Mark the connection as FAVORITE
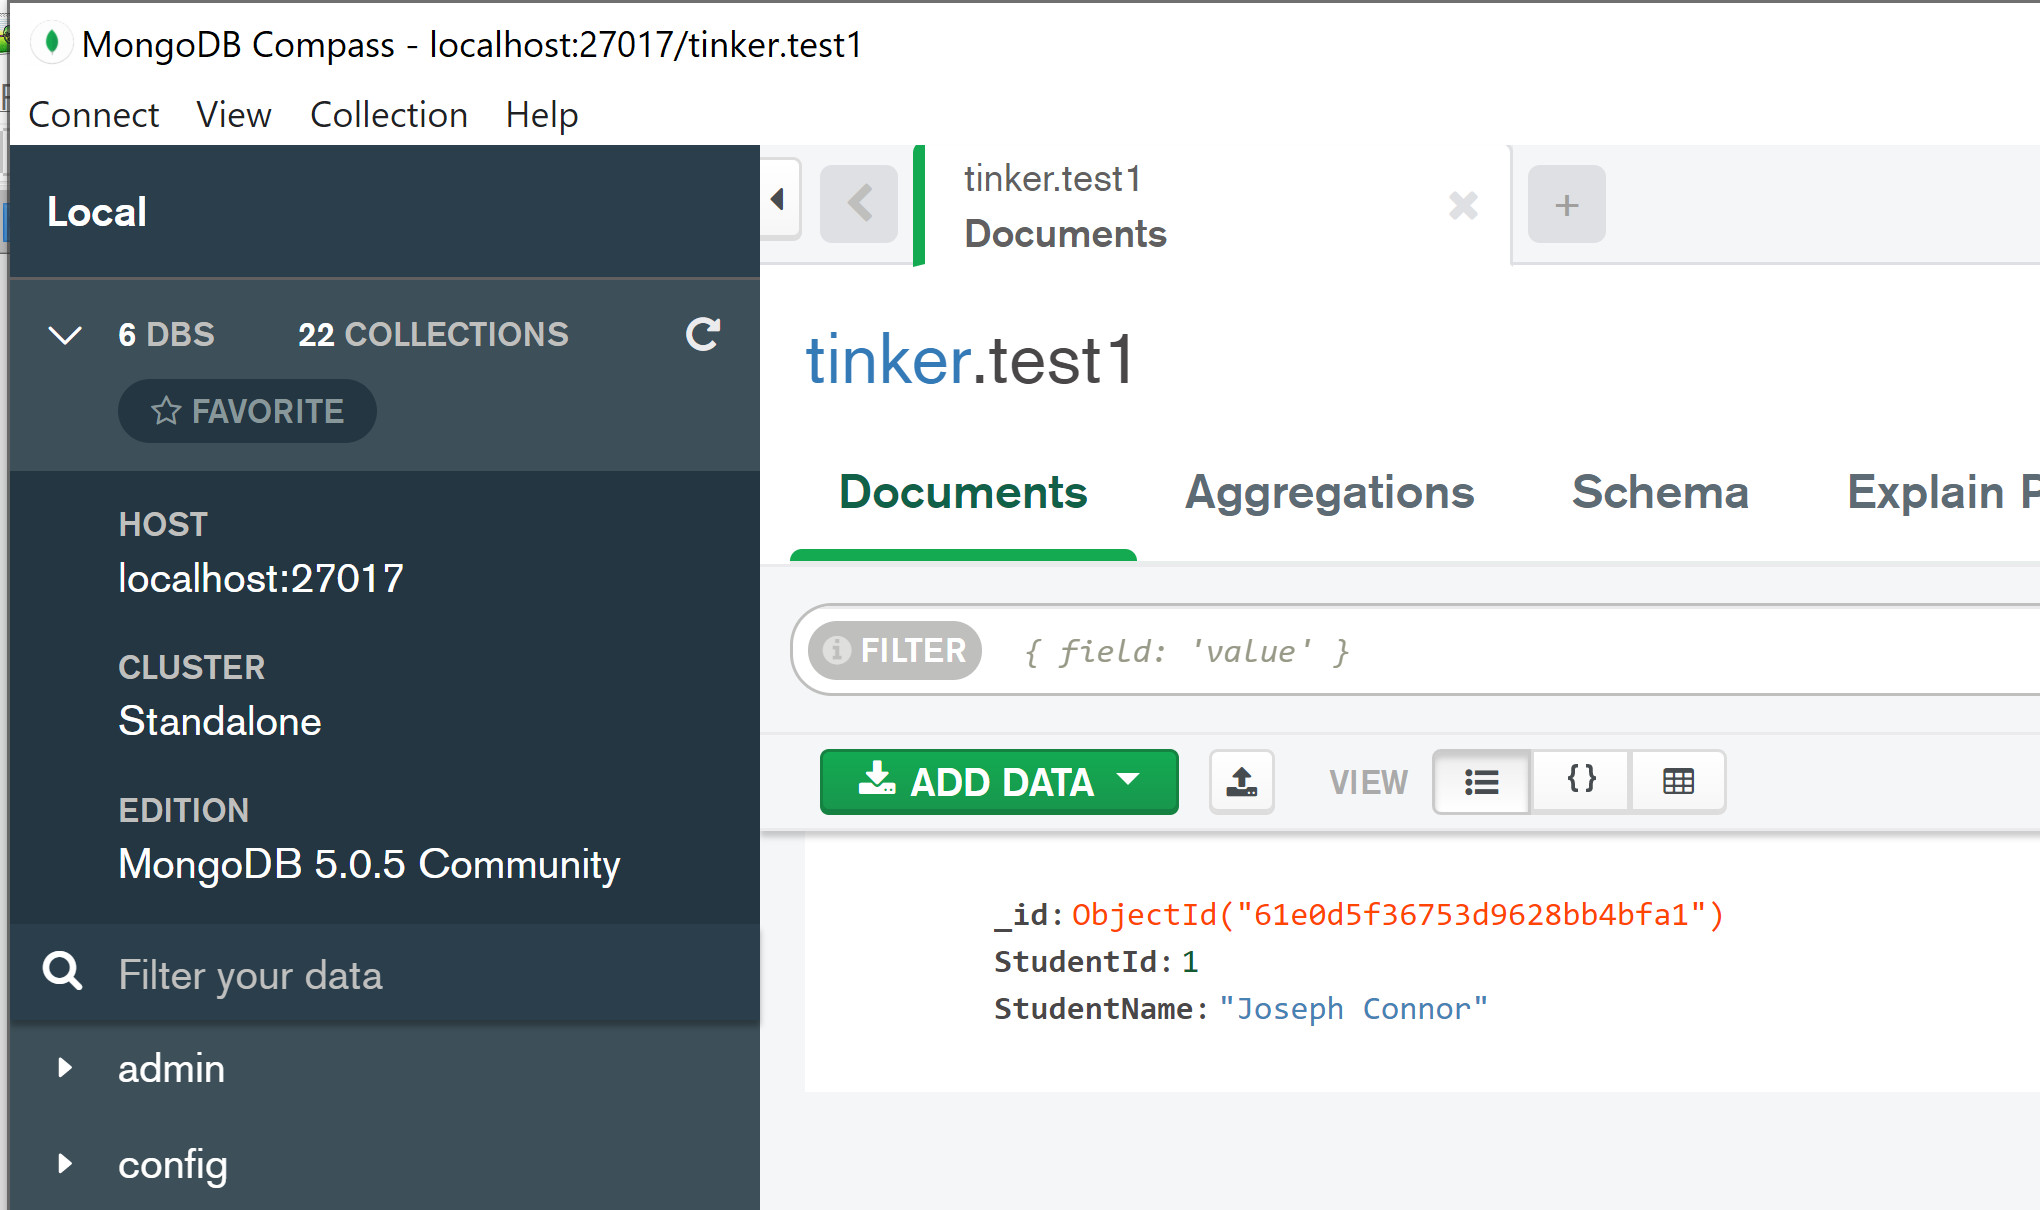This screenshot has height=1210, width=2040. tap(247, 411)
